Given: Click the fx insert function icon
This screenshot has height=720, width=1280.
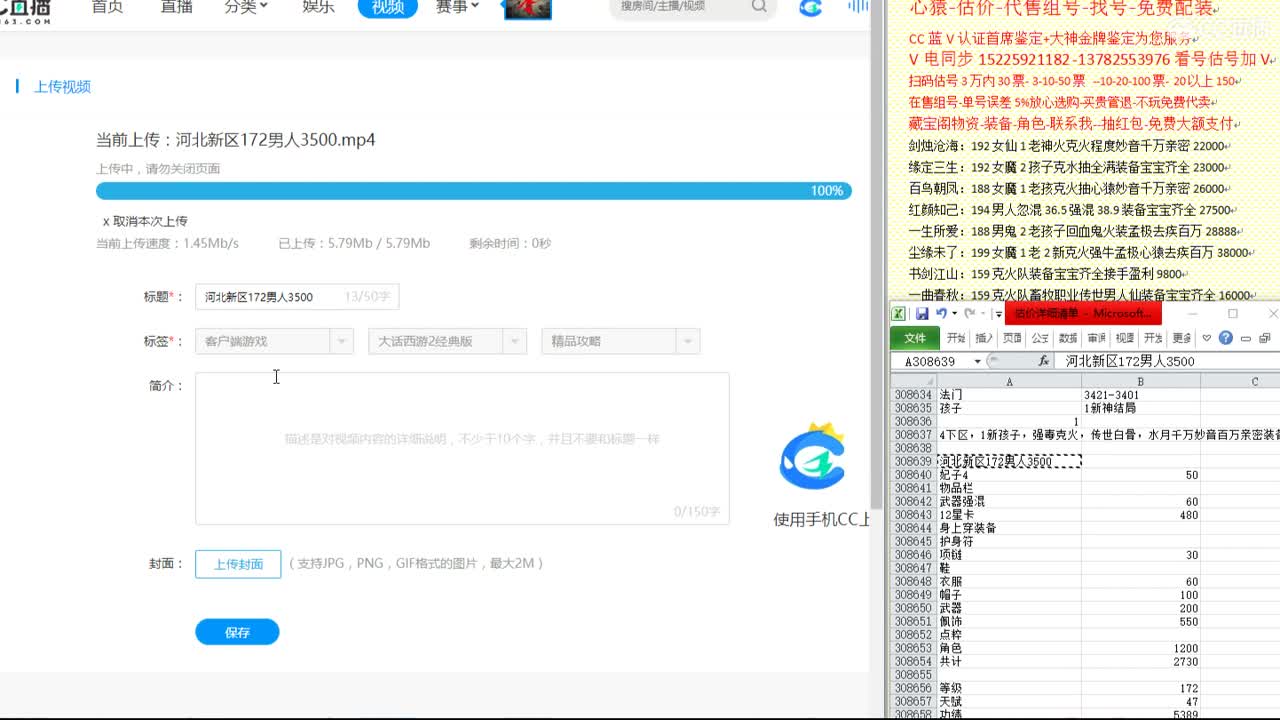Looking at the screenshot, I should (1043, 361).
